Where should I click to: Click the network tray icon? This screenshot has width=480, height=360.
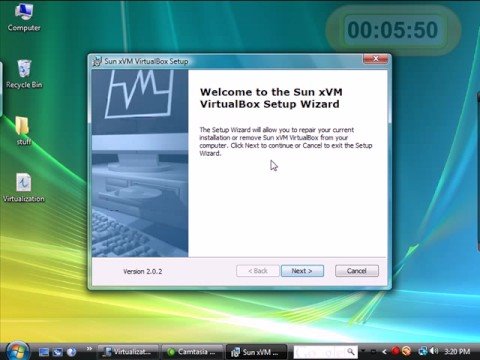click(423, 351)
